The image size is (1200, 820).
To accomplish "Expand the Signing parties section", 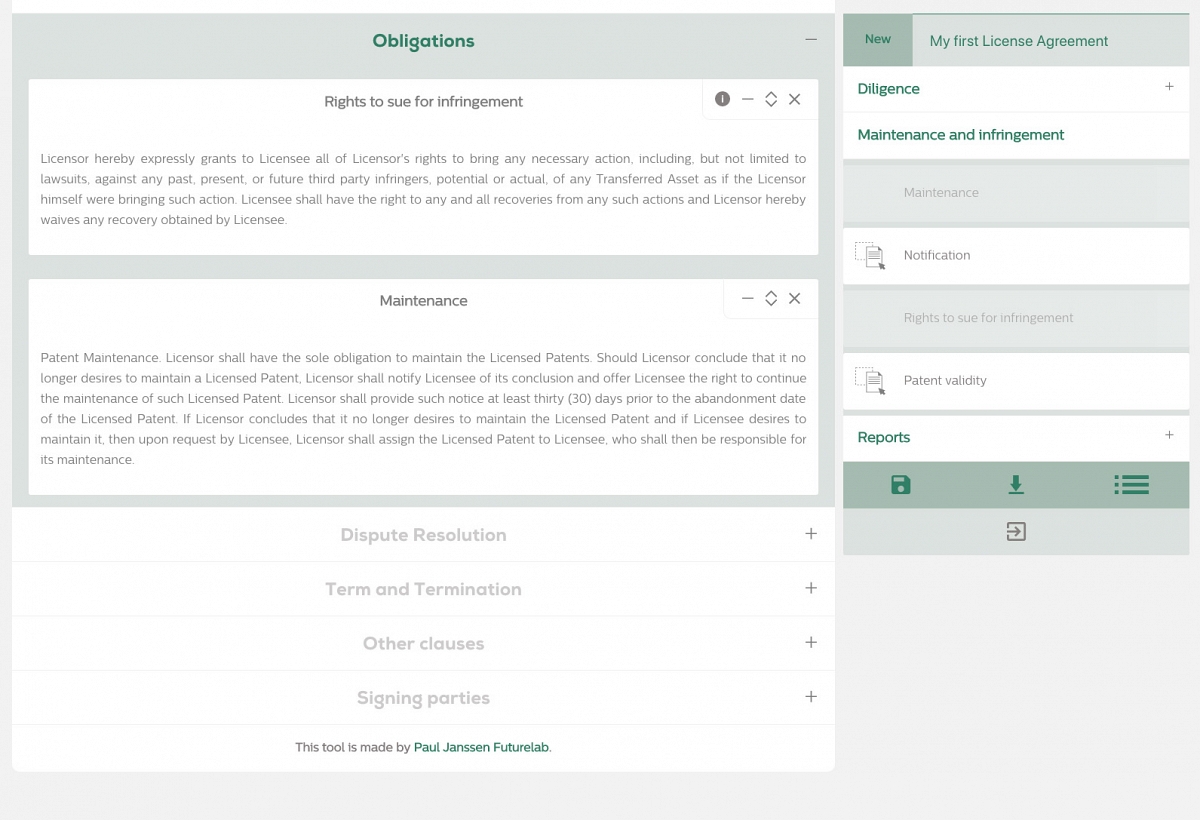I will (x=811, y=696).
